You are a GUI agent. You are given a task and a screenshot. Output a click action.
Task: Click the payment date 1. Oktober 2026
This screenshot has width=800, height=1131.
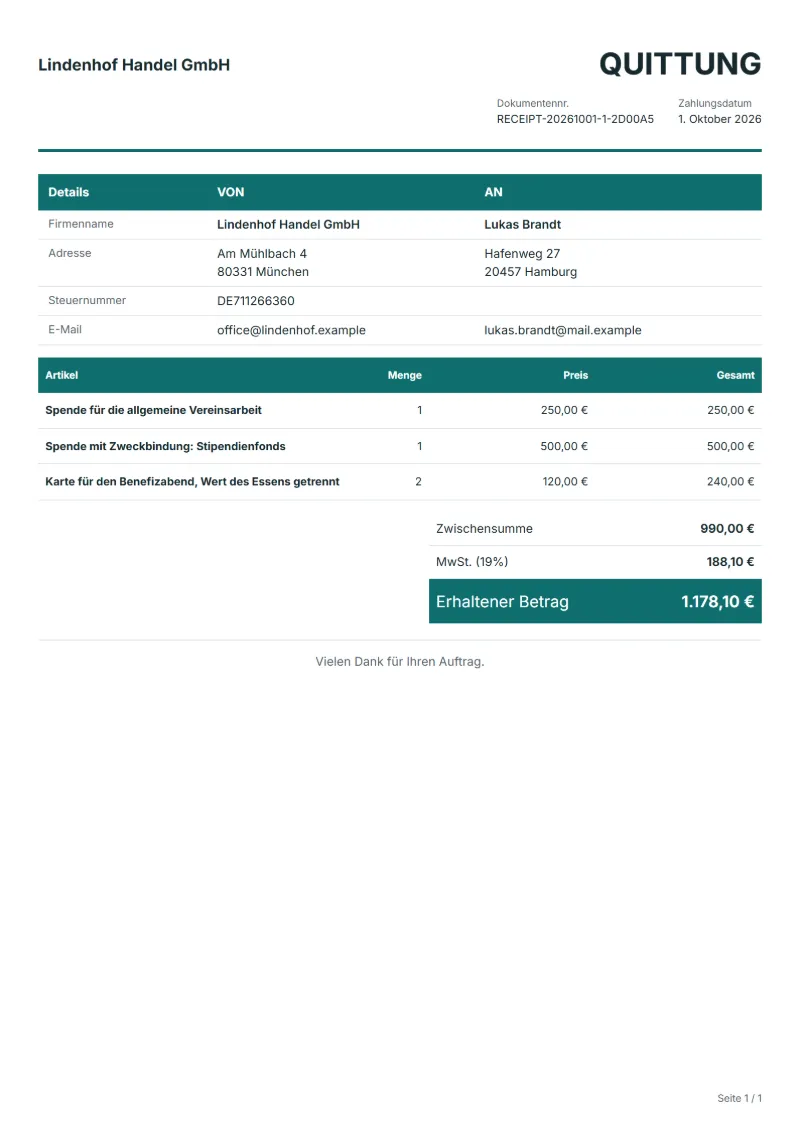[x=719, y=119]
